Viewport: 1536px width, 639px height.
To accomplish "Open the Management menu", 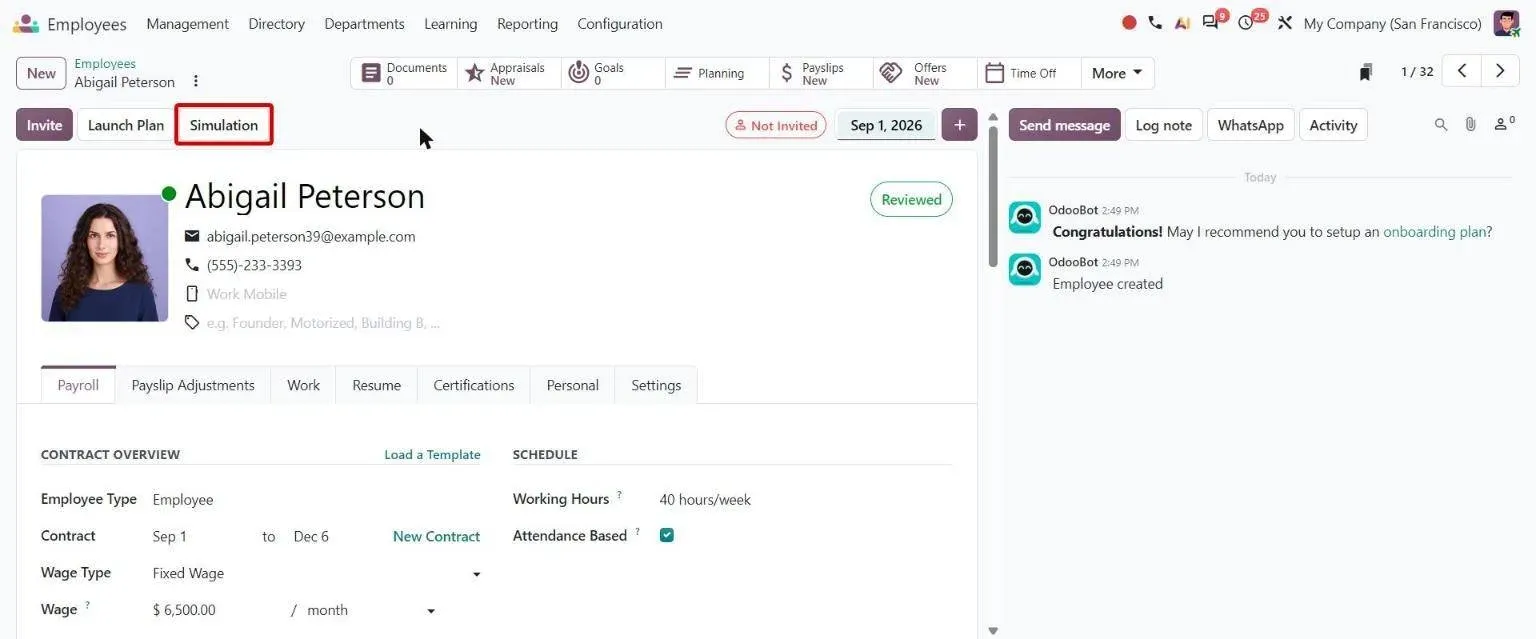I will tap(187, 23).
